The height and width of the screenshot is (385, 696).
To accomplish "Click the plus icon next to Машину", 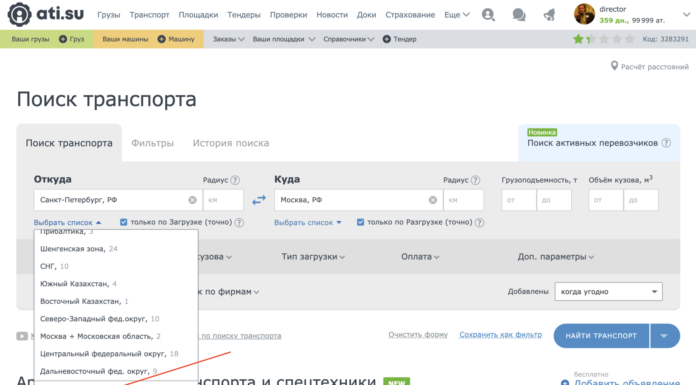I will 162,39.
